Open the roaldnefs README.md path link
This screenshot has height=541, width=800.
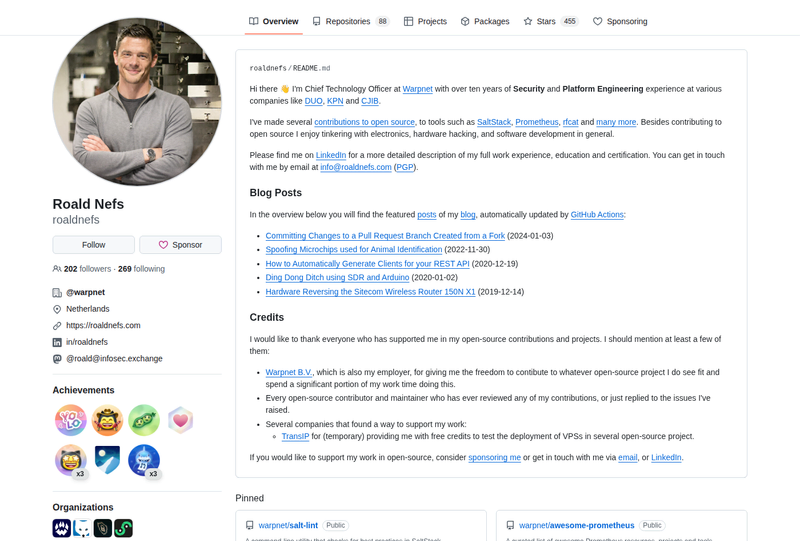click(289, 68)
